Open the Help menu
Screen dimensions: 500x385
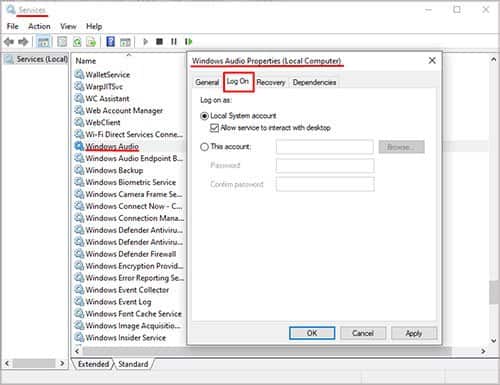(x=94, y=26)
